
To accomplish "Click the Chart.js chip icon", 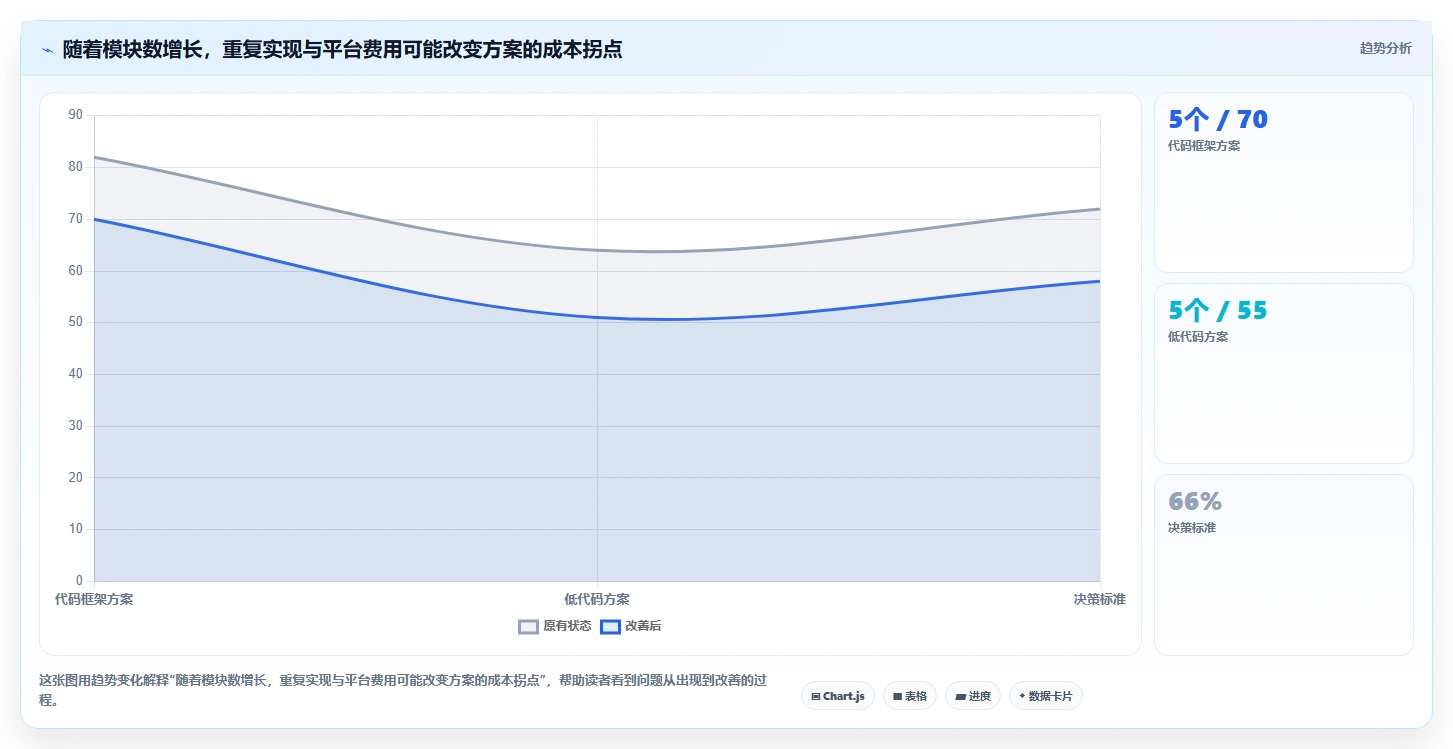I will tap(816, 696).
